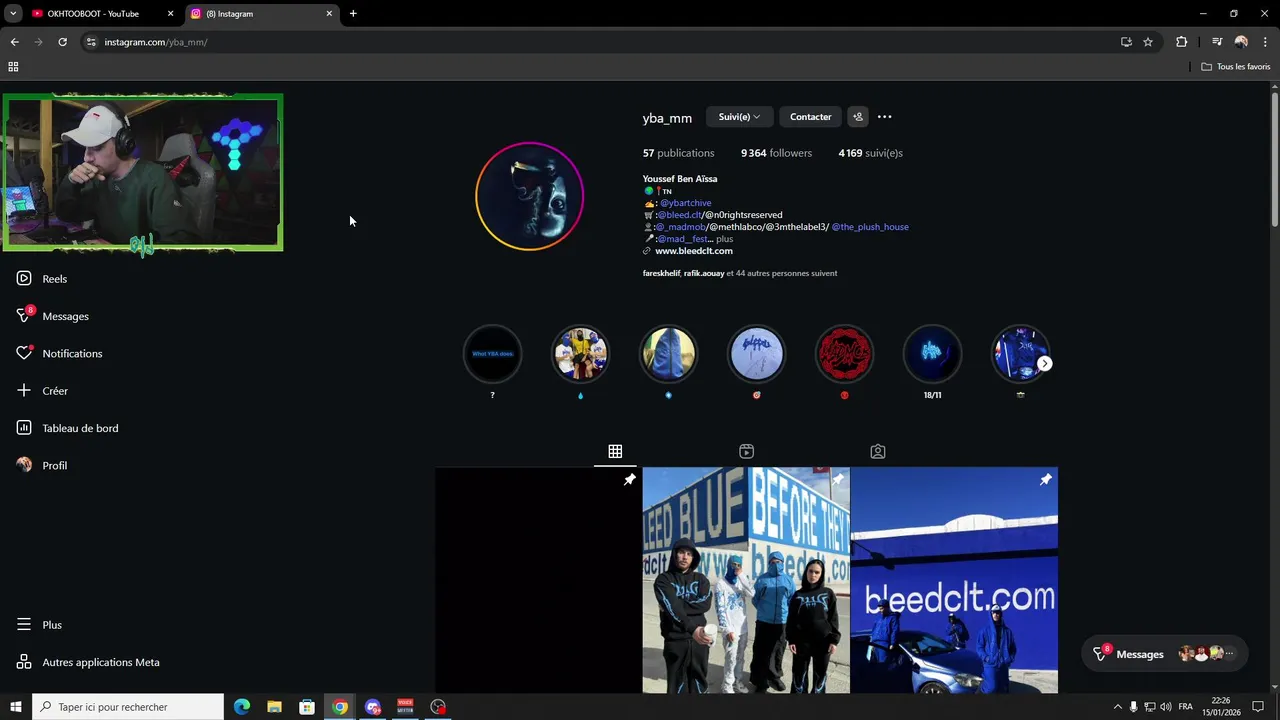This screenshot has height=720, width=1280.
Task: Open Chrome extensions puzzle icon
Action: click(1181, 42)
